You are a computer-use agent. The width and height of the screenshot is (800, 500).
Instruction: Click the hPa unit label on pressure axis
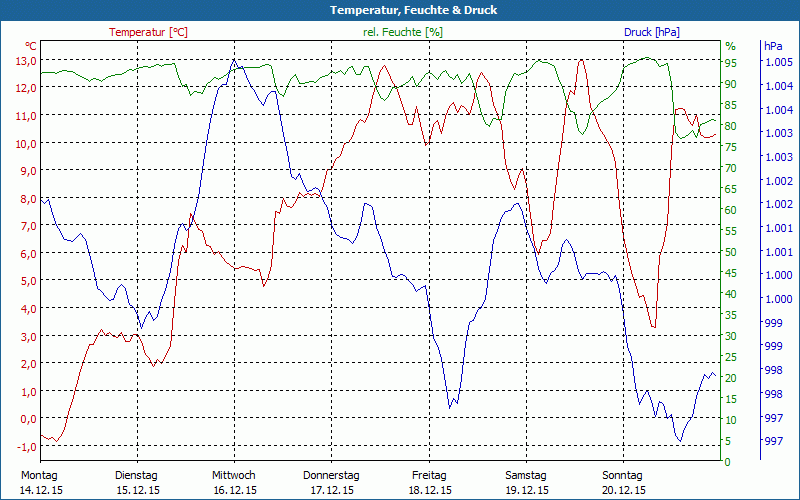[773, 46]
